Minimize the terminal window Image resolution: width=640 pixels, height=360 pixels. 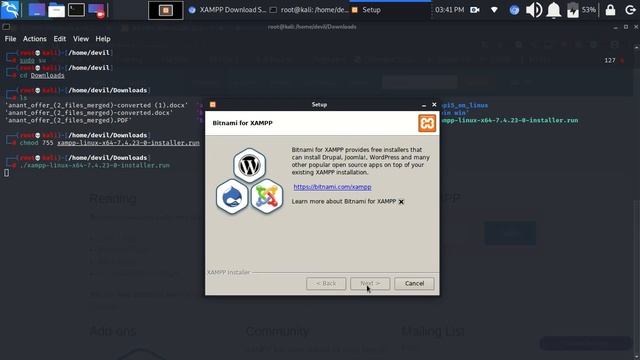click(615, 27)
